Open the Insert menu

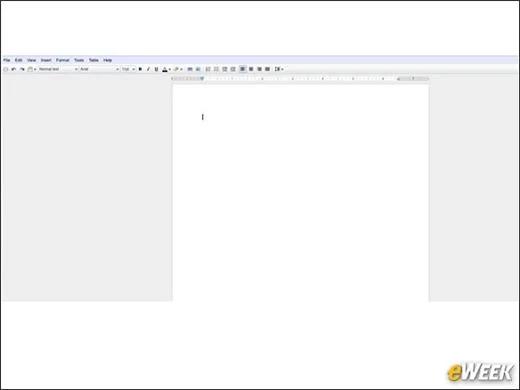point(46,60)
